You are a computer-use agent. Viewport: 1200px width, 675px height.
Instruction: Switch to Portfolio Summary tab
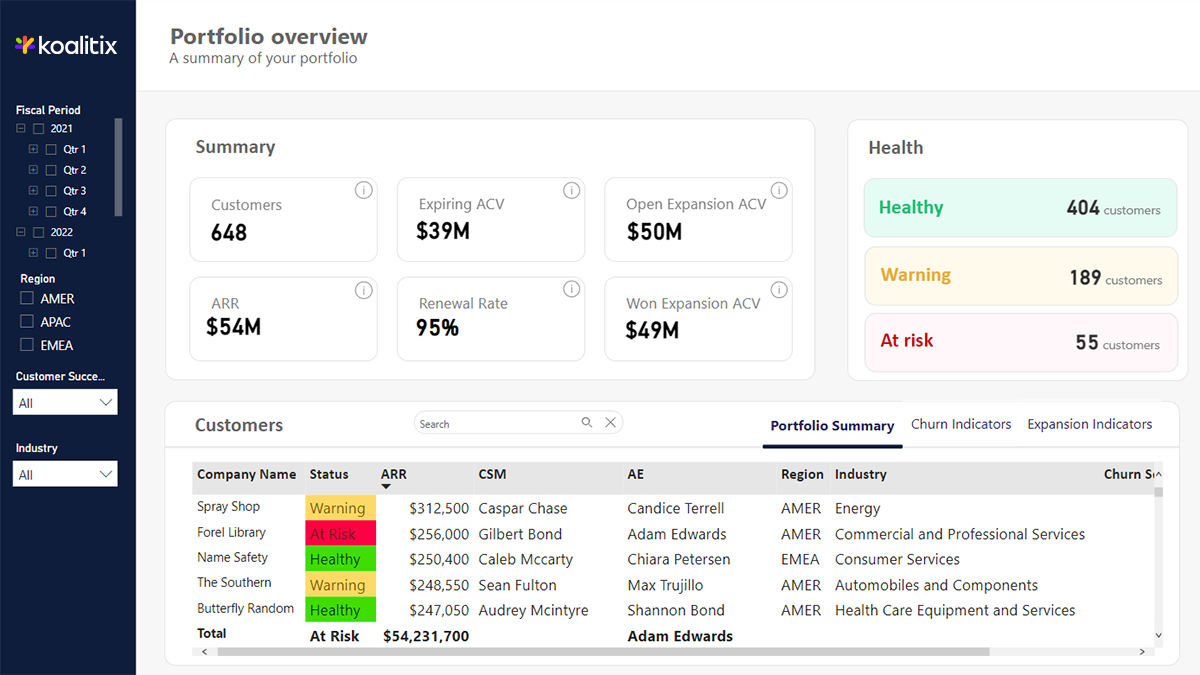tap(832, 426)
